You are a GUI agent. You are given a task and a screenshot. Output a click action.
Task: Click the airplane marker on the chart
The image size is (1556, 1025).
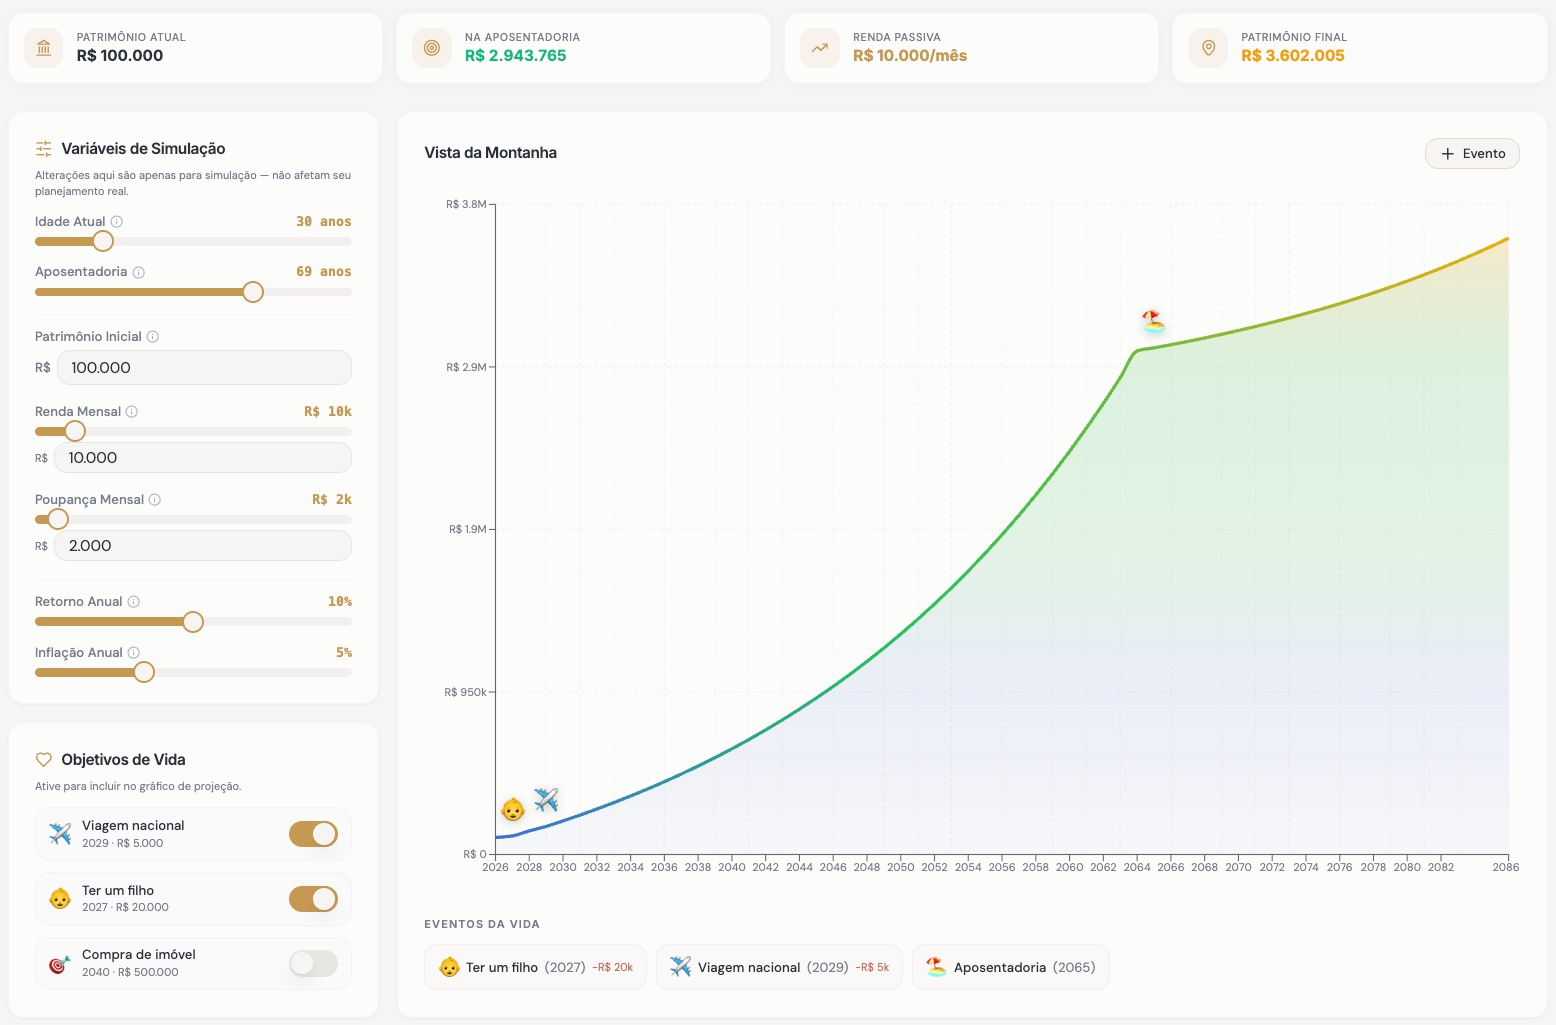pyautogui.click(x=546, y=799)
